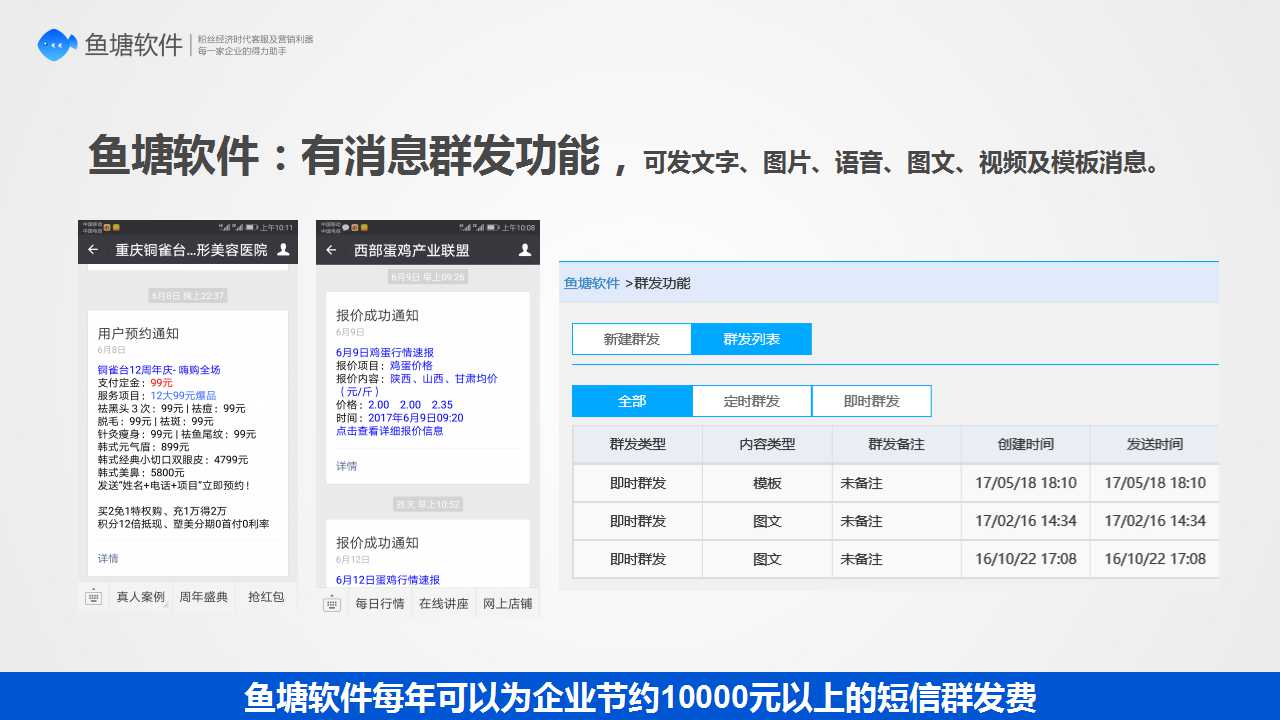Click the 群发功能 breadcrumb text

point(662,283)
